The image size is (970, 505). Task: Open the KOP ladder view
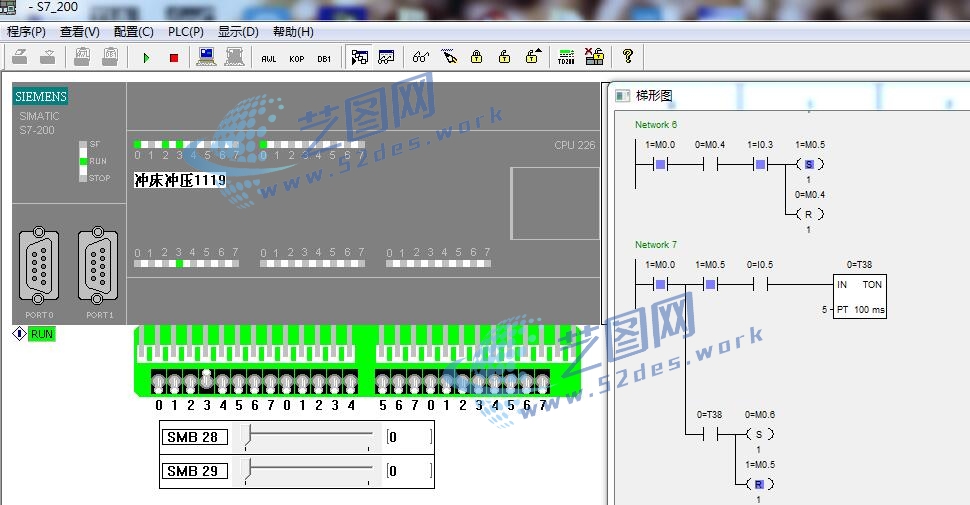[296, 59]
